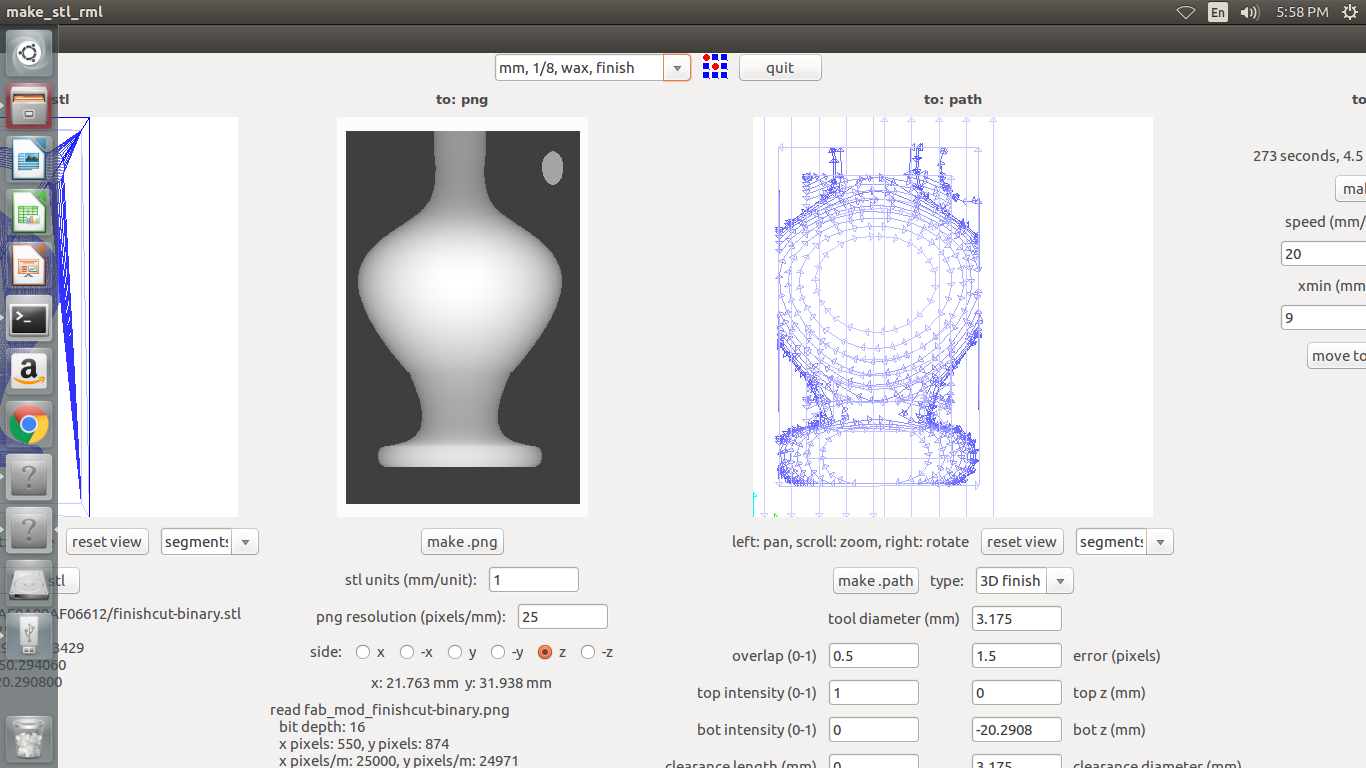Viewport: 1366px width, 768px height.
Task: Open the network indicator in the top bar
Action: (1186, 12)
